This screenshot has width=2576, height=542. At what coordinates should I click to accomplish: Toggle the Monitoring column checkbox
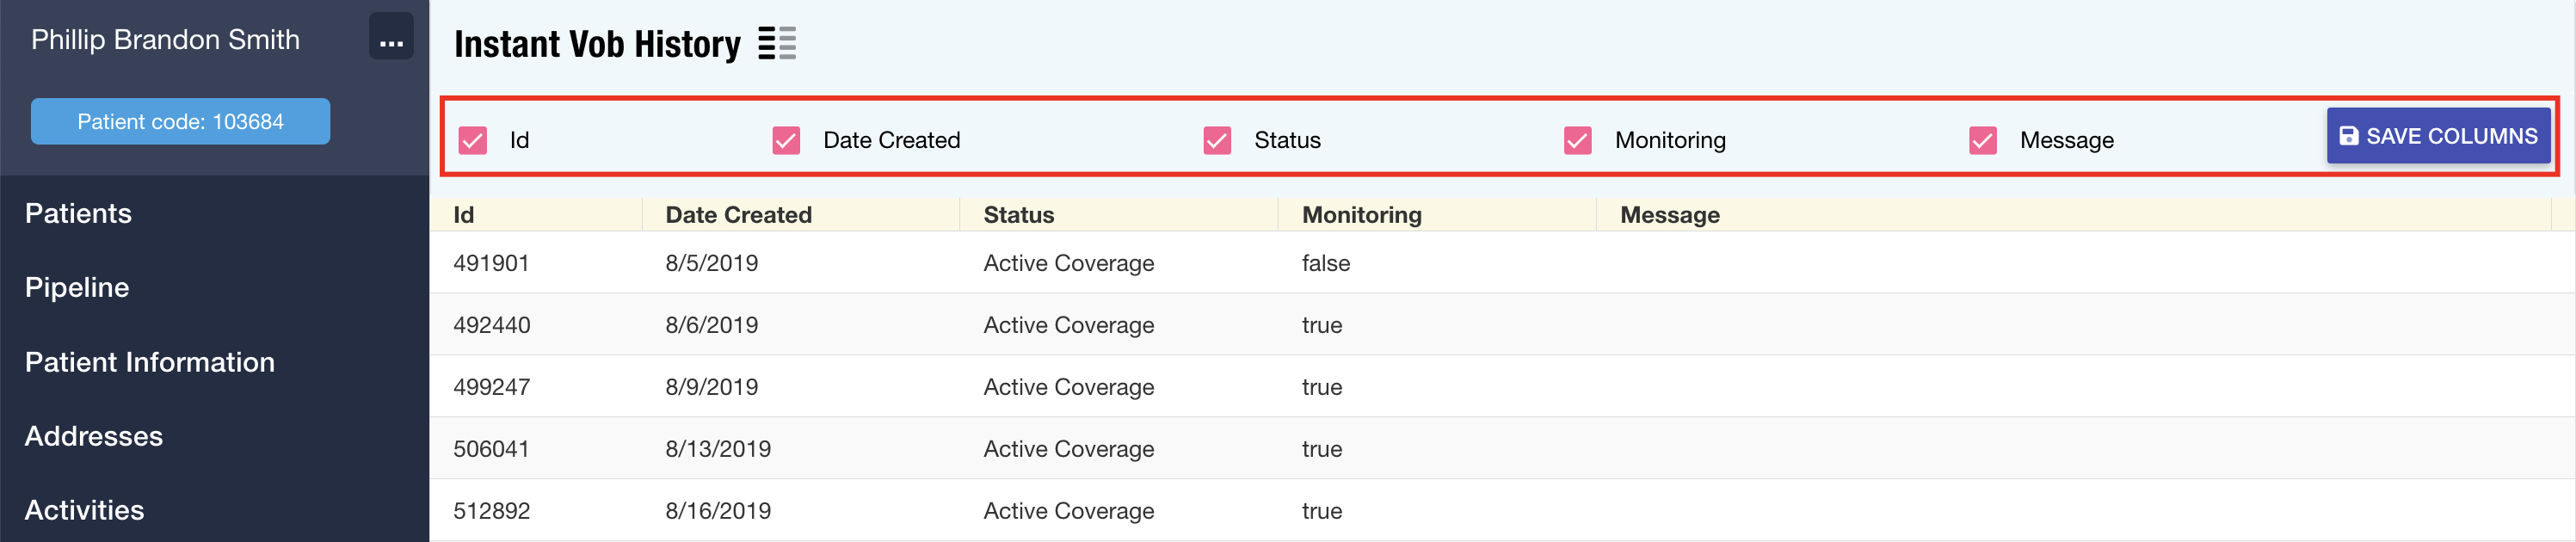[x=1577, y=141]
